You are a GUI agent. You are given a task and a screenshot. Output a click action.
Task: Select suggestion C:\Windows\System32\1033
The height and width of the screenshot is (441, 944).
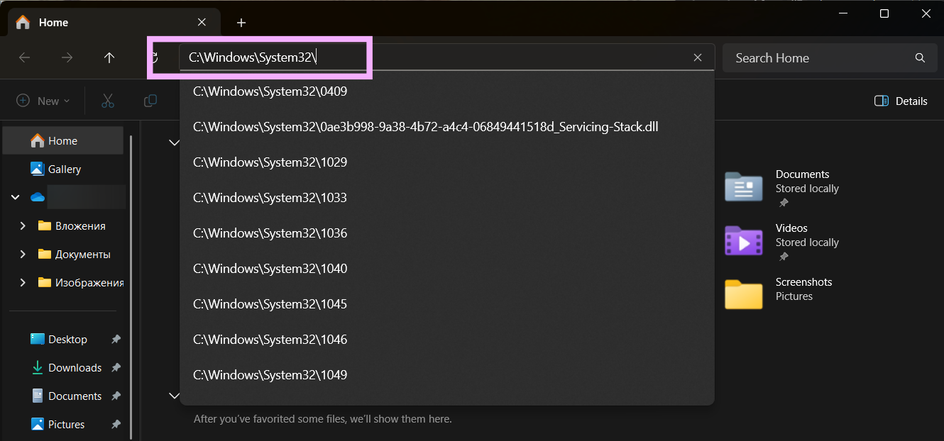(x=447, y=198)
